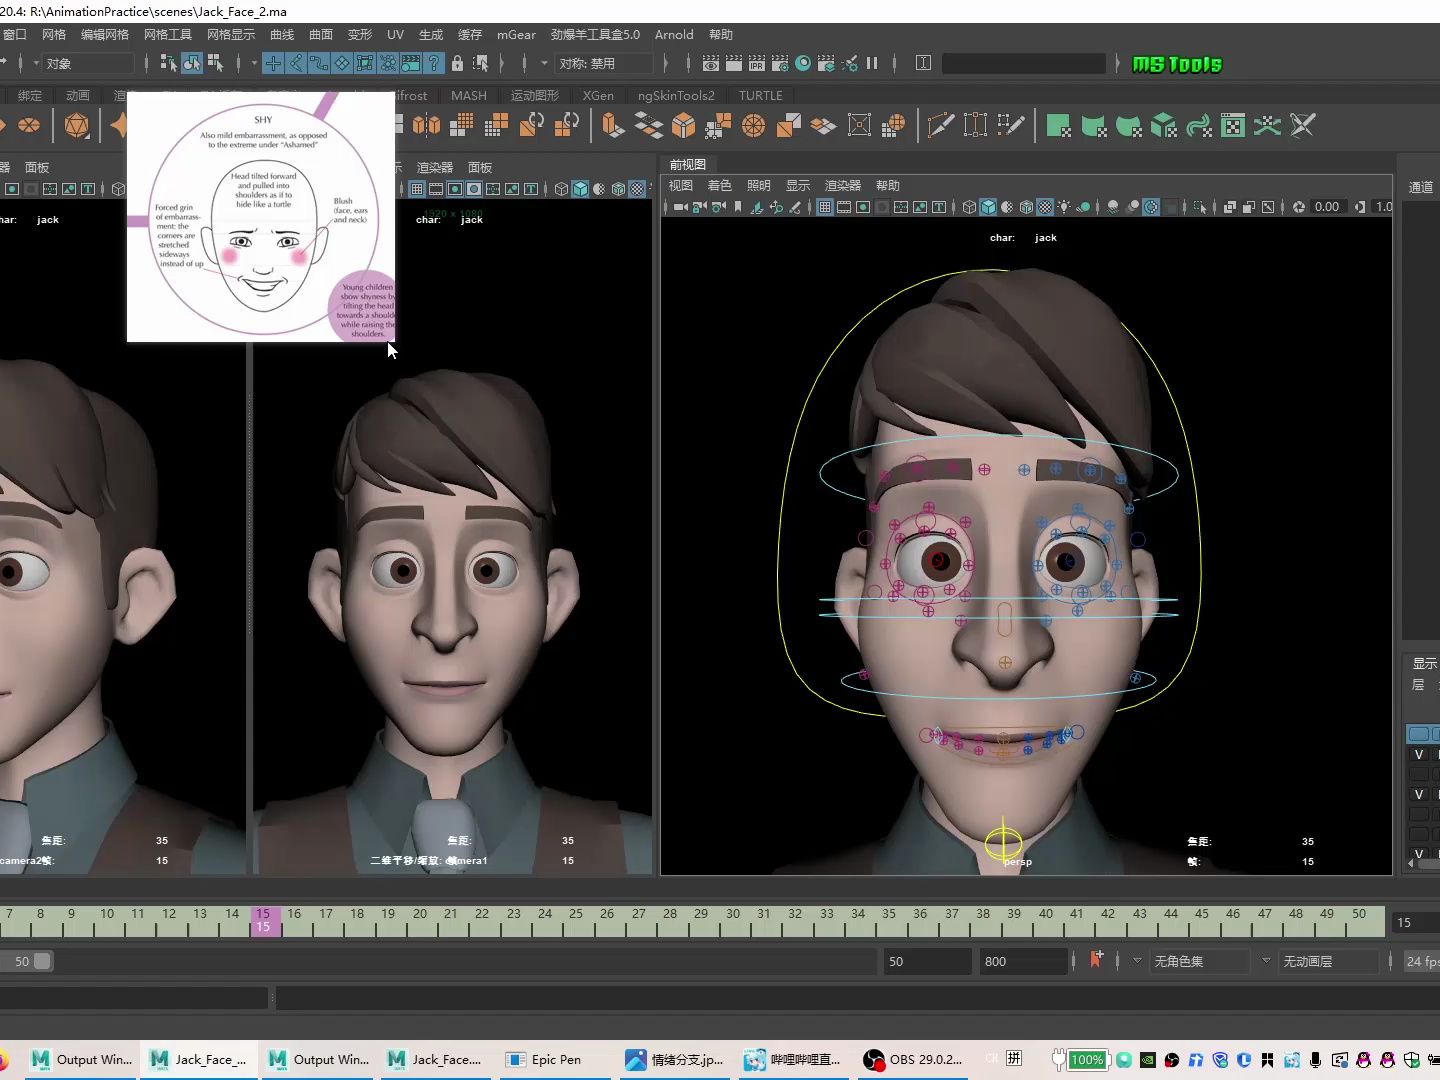This screenshot has width=1440, height=1080.
Task: Open the 对称: 禁用 symmetry dropdown
Action: [600, 63]
